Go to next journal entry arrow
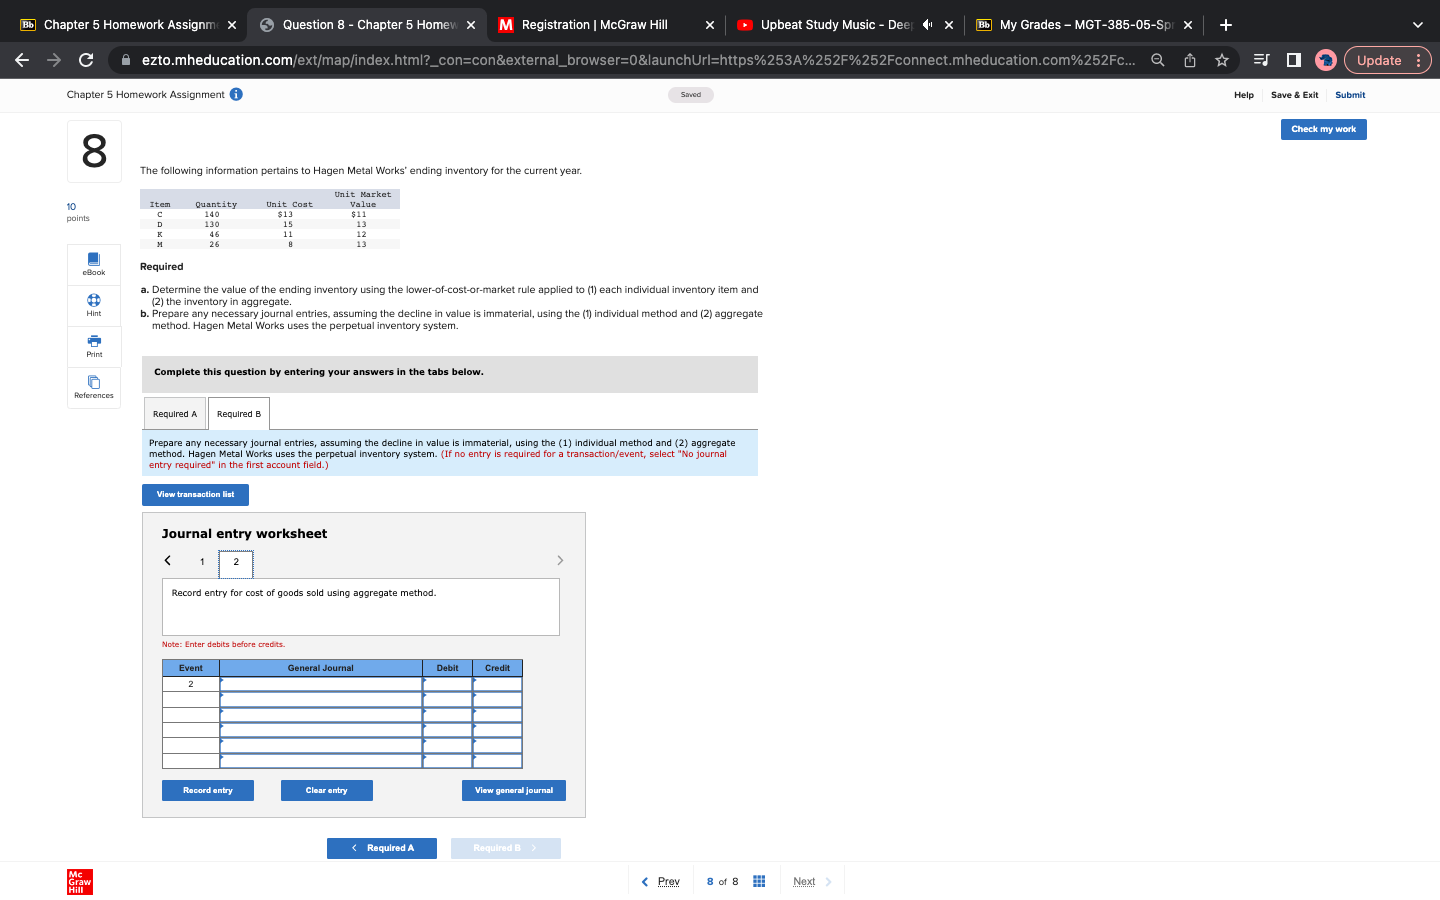 [560, 560]
